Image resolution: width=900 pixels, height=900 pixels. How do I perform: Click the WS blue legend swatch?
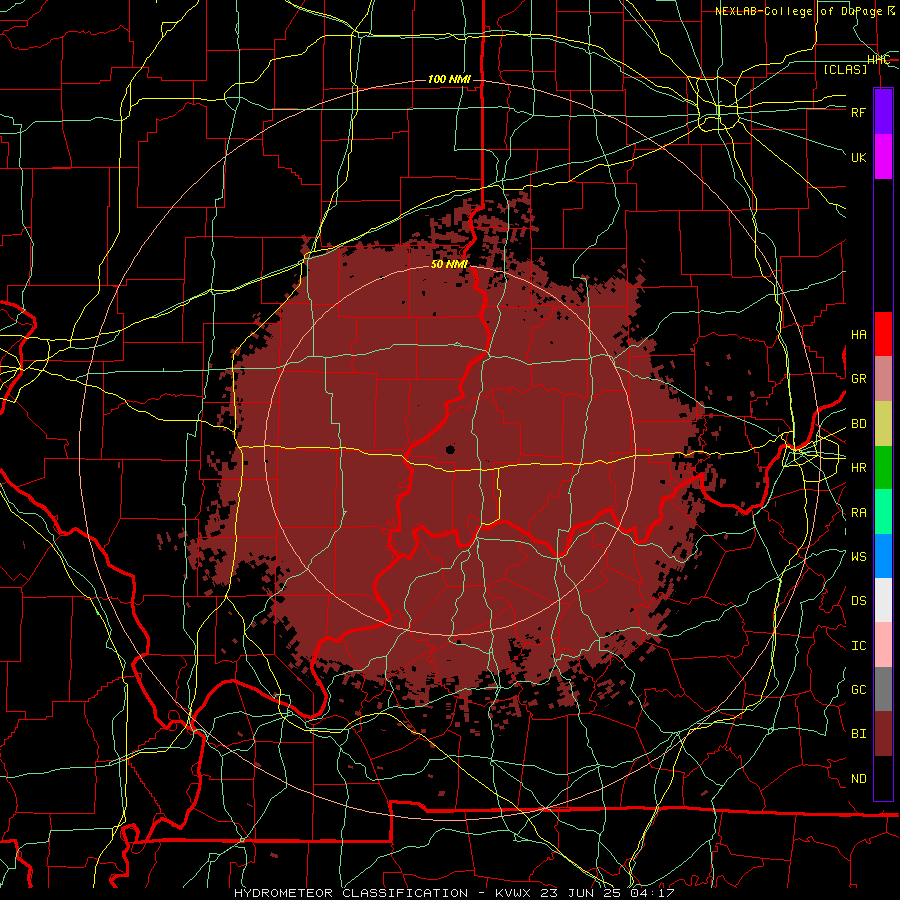[x=883, y=556]
